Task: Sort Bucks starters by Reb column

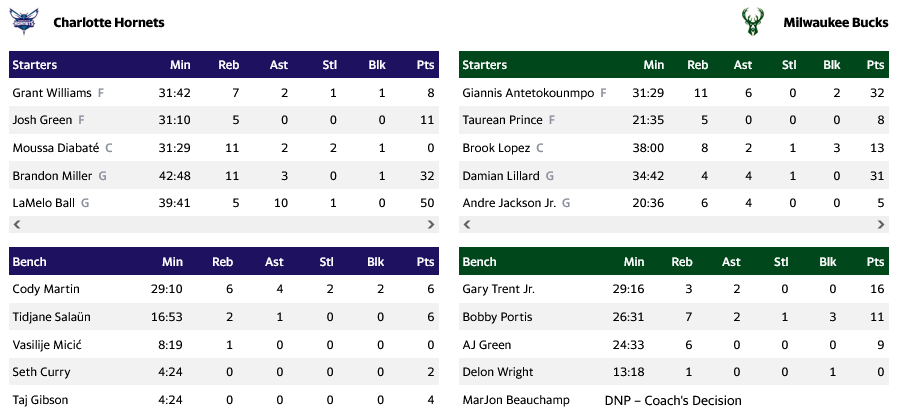Action: [x=698, y=65]
